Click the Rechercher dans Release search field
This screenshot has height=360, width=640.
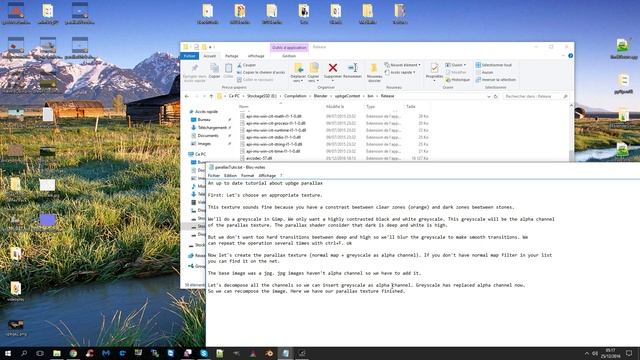tap(536, 96)
